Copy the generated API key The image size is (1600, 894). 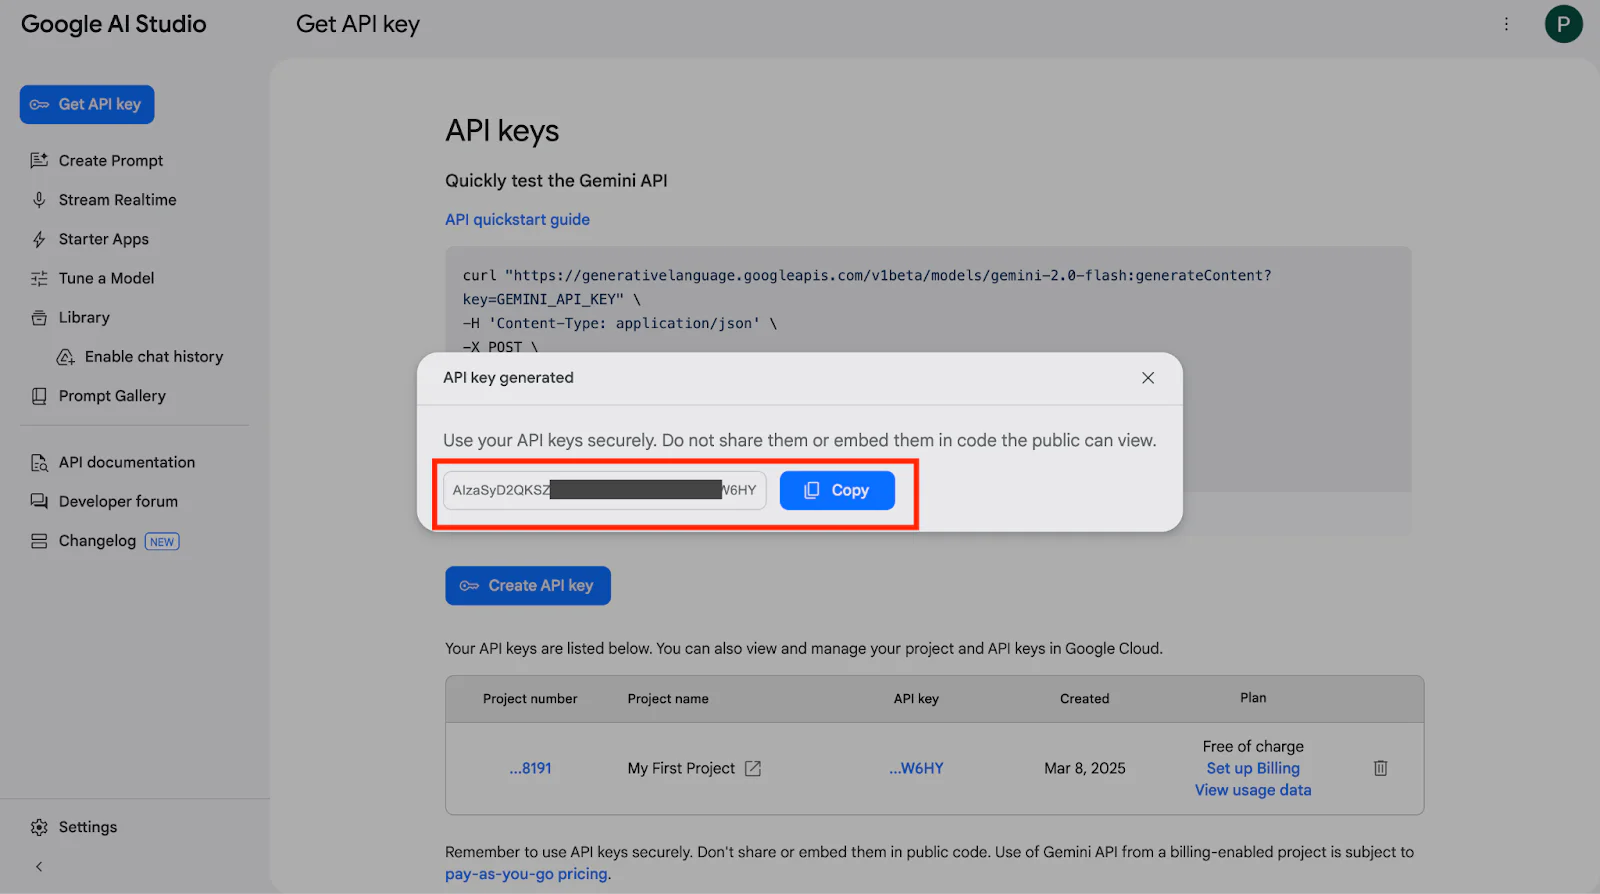point(837,490)
